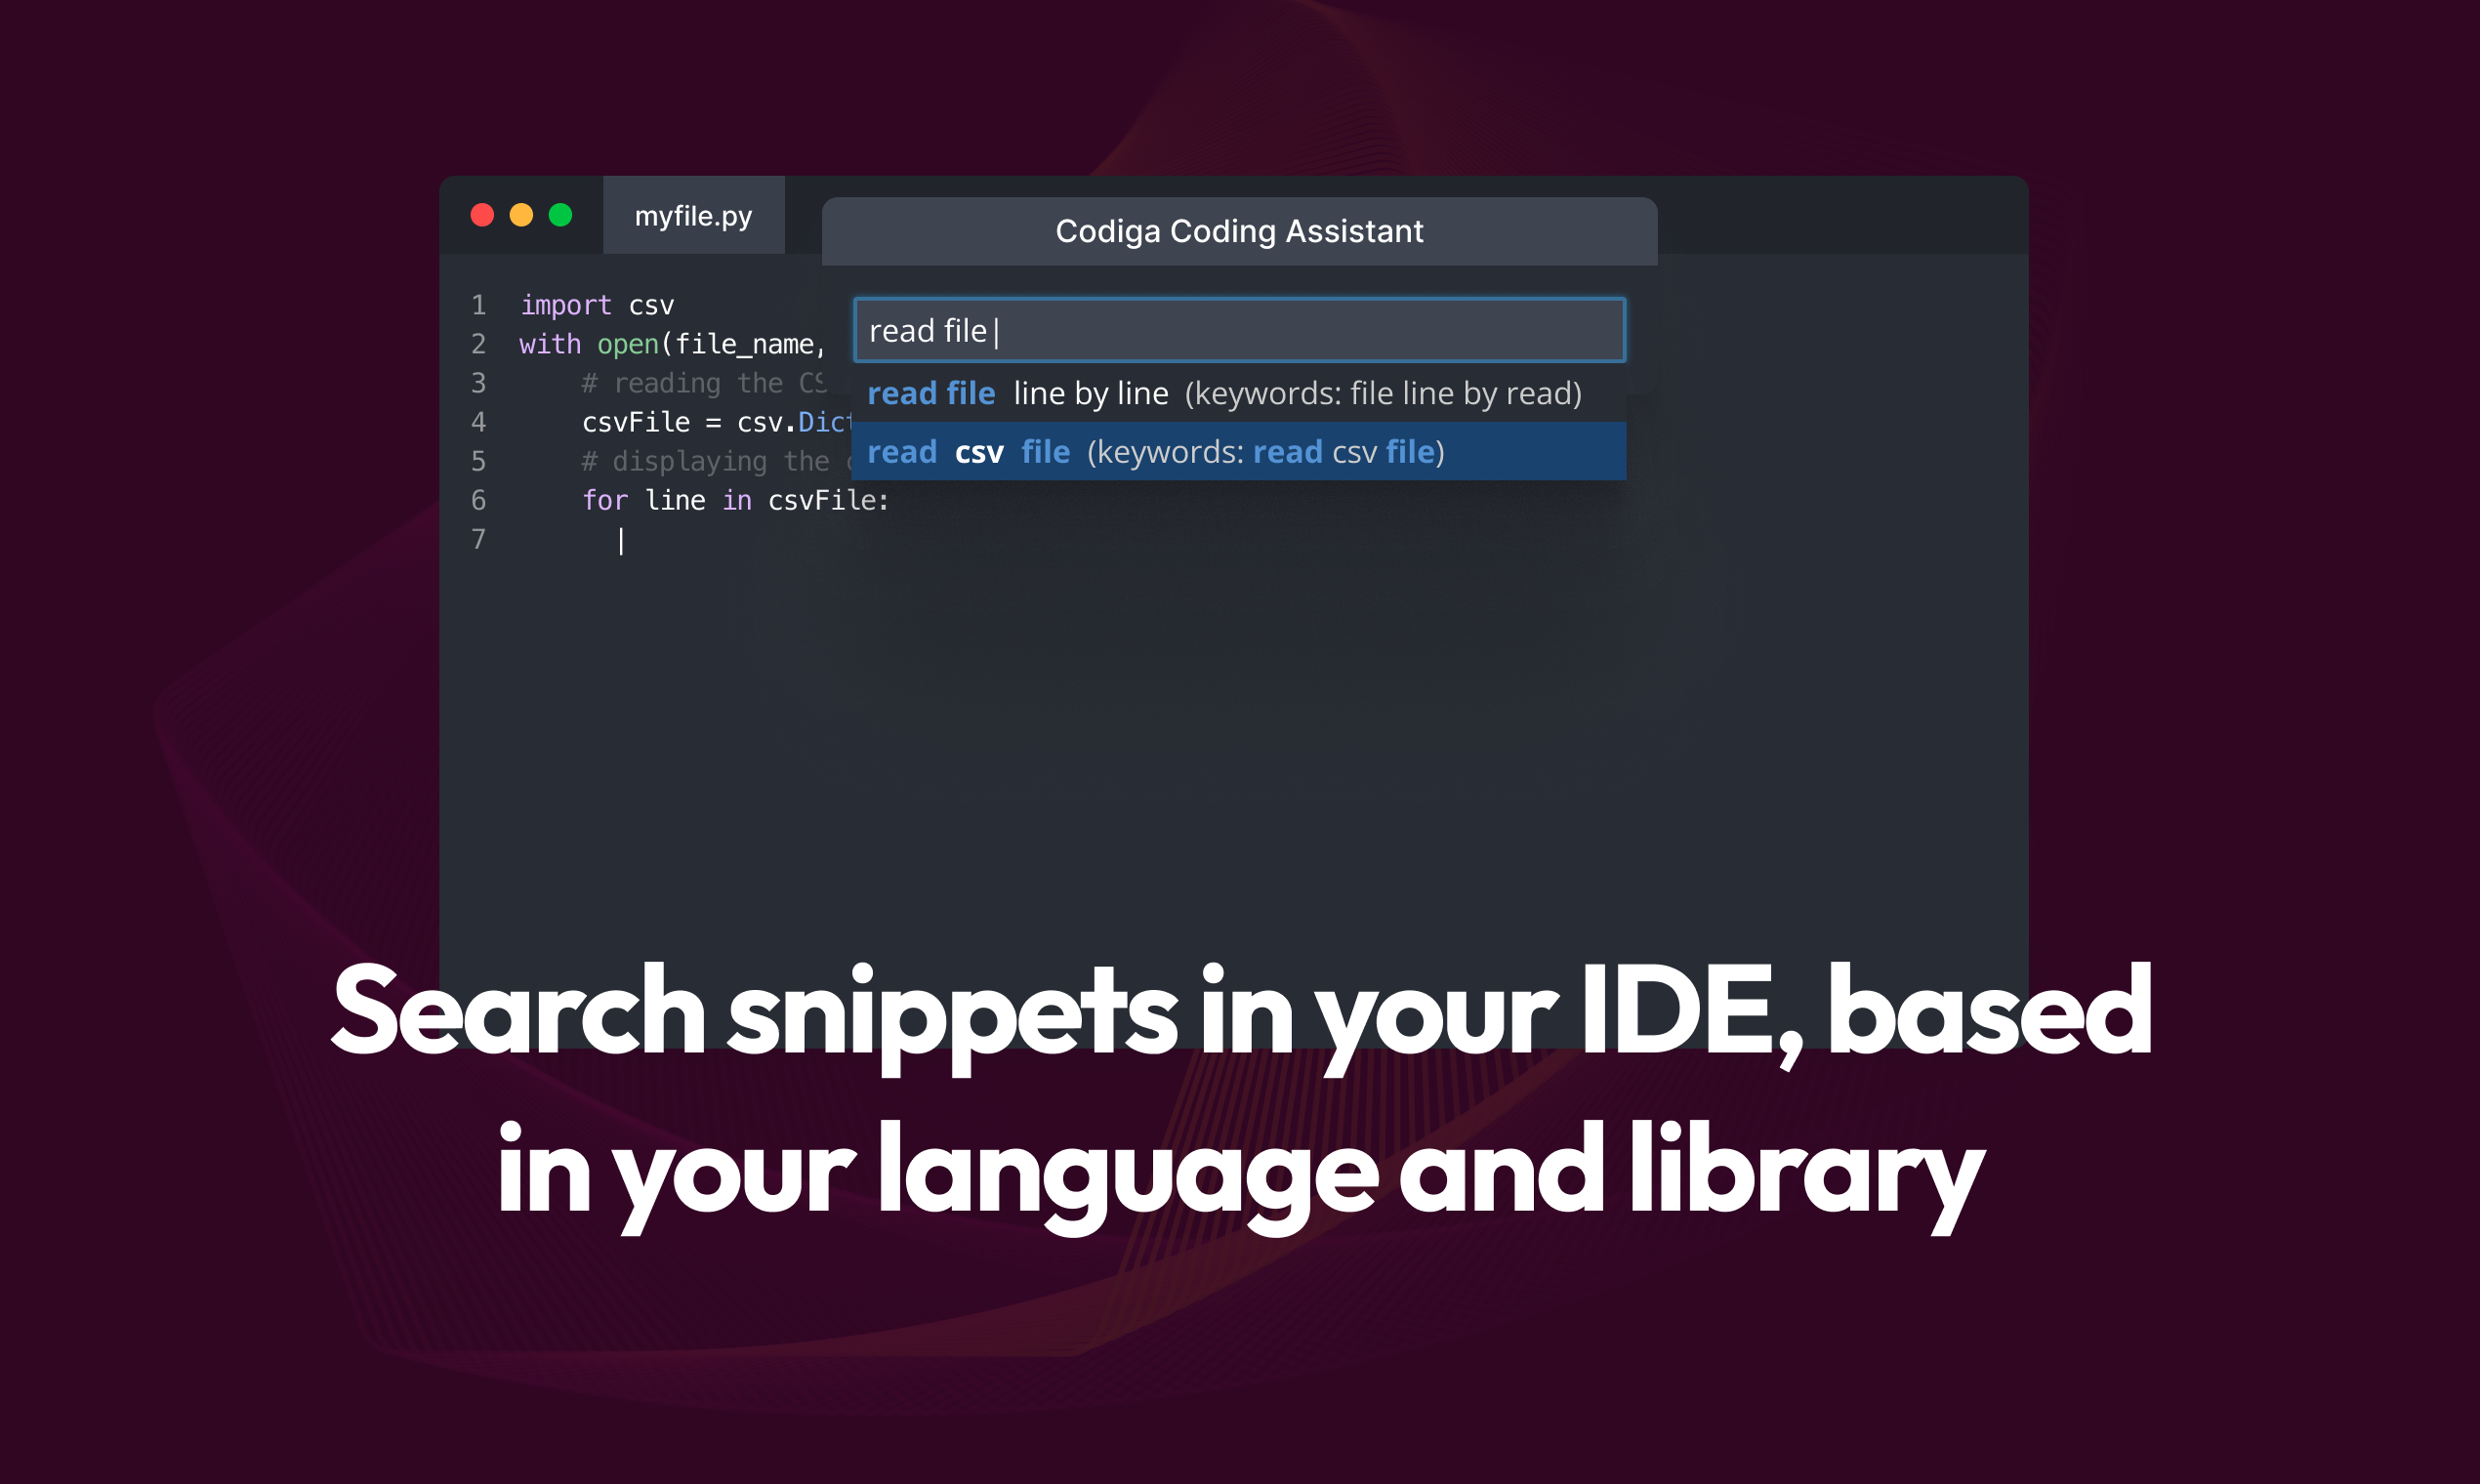The image size is (2480, 1484).
Task: Click the yellow minimize window dot
Action: pyautogui.click(x=521, y=215)
